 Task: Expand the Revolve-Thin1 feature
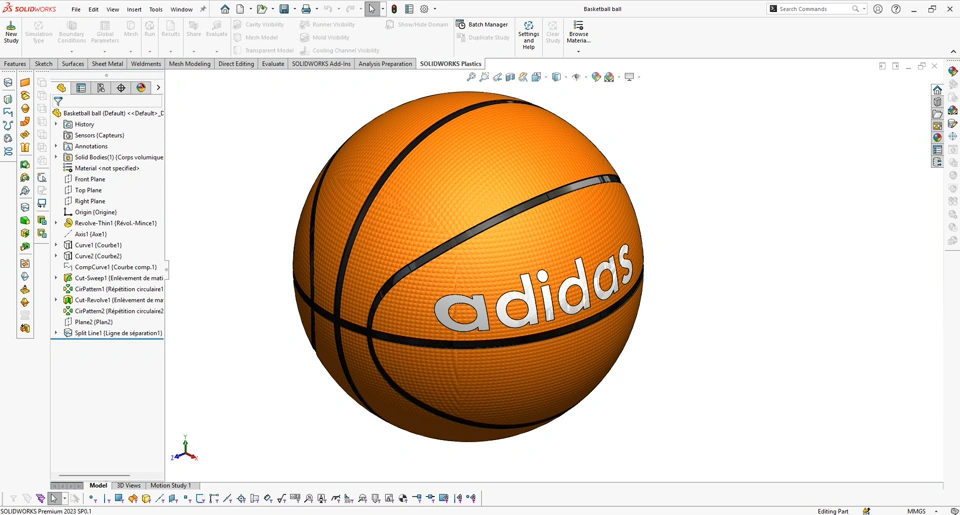click(56, 223)
